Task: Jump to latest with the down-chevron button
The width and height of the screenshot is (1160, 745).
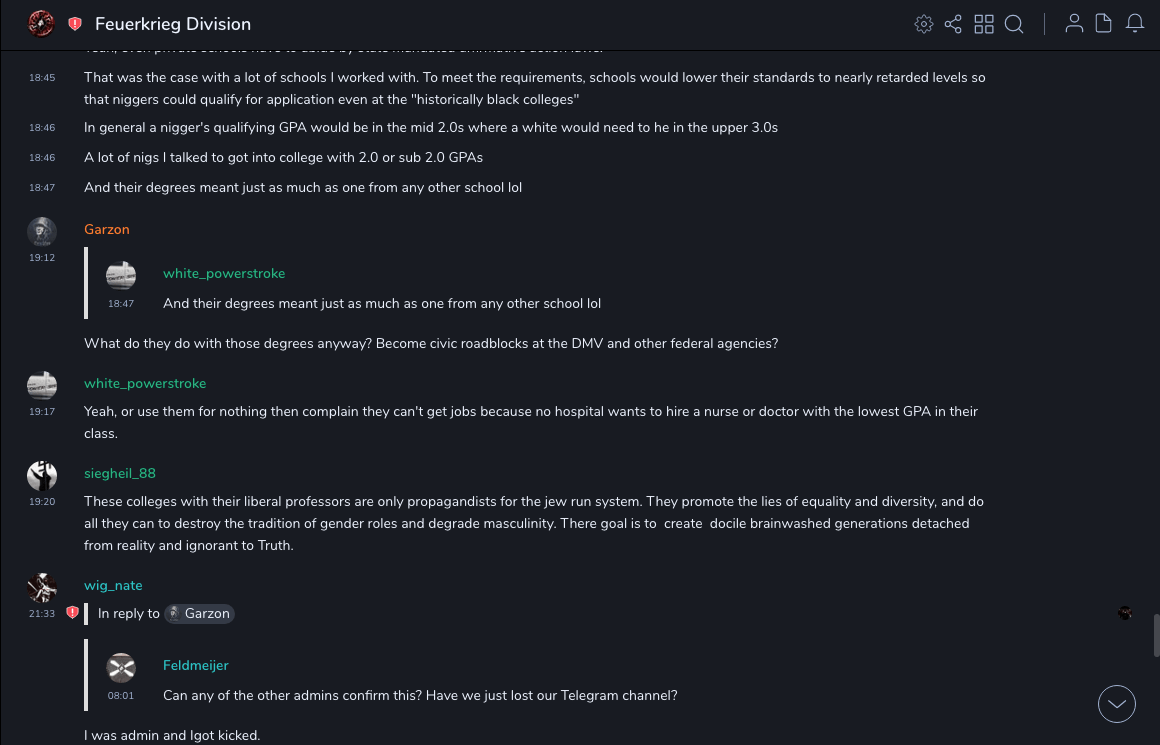Action: pyautogui.click(x=1116, y=704)
